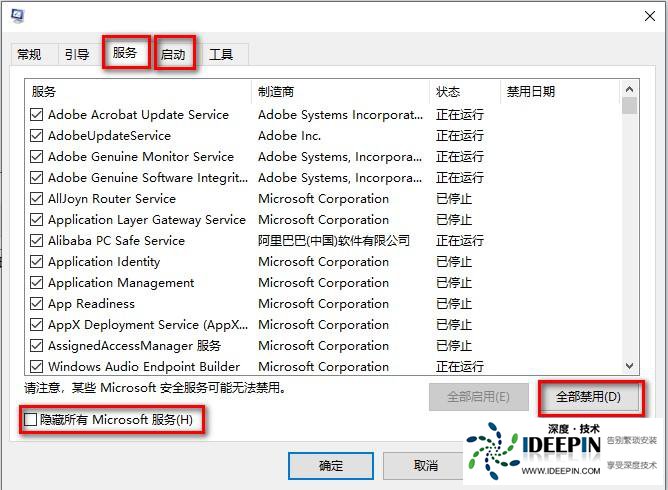
Task: Toggle Windows Audio Endpoint Builder checkbox
Action: click(x=37, y=366)
